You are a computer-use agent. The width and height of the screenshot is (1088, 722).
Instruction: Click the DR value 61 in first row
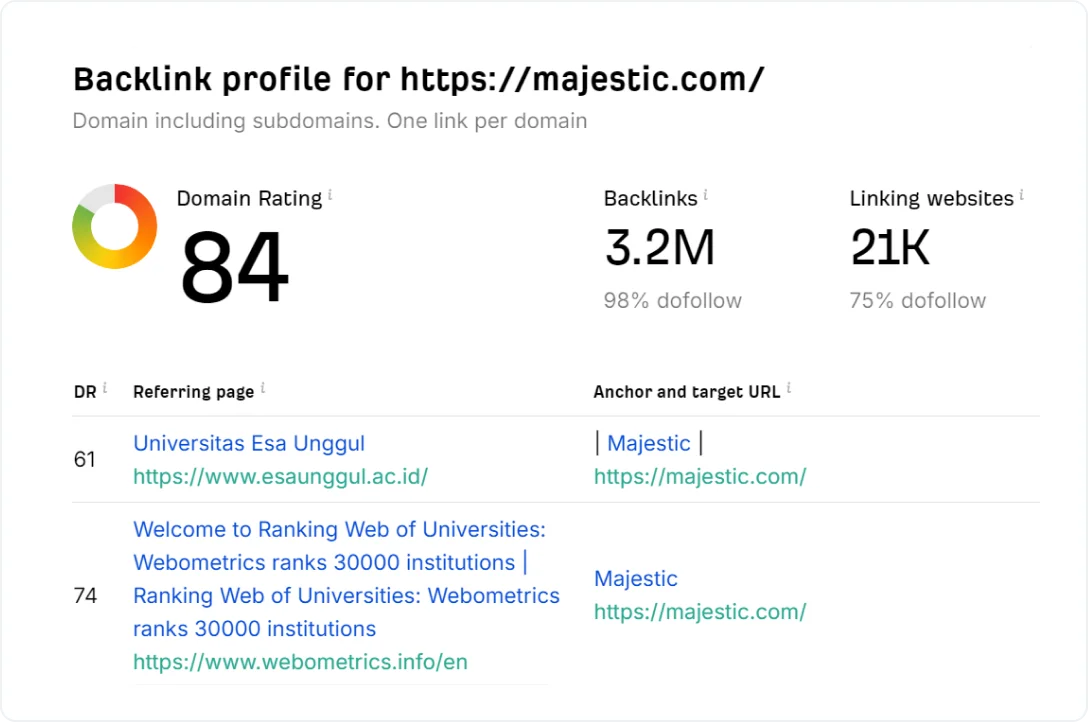point(85,459)
